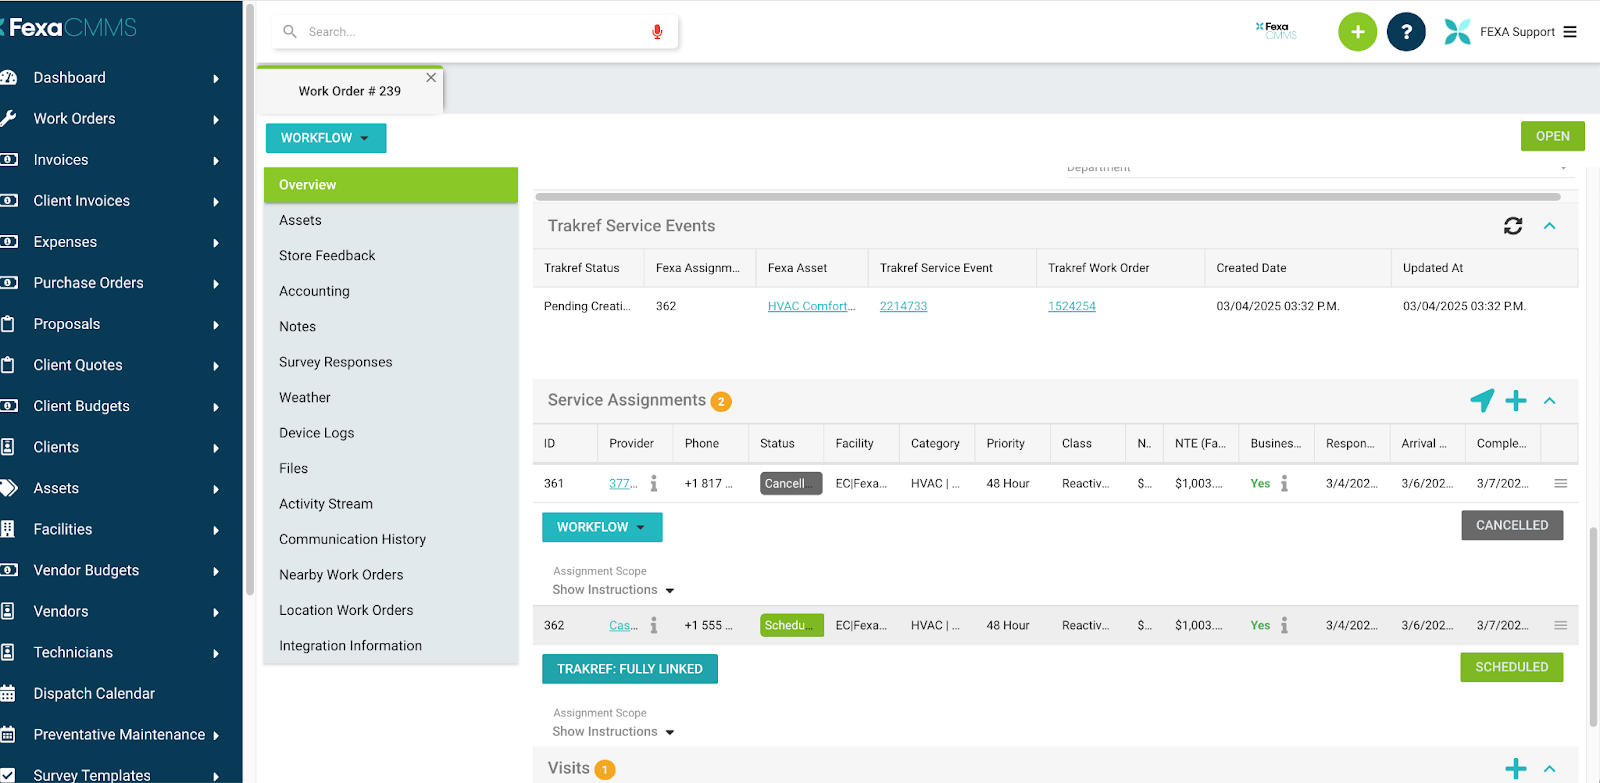This screenshot has width=1600, height=783.
Task: Add a new Service Assignment
Action: tap(1516, 400)
